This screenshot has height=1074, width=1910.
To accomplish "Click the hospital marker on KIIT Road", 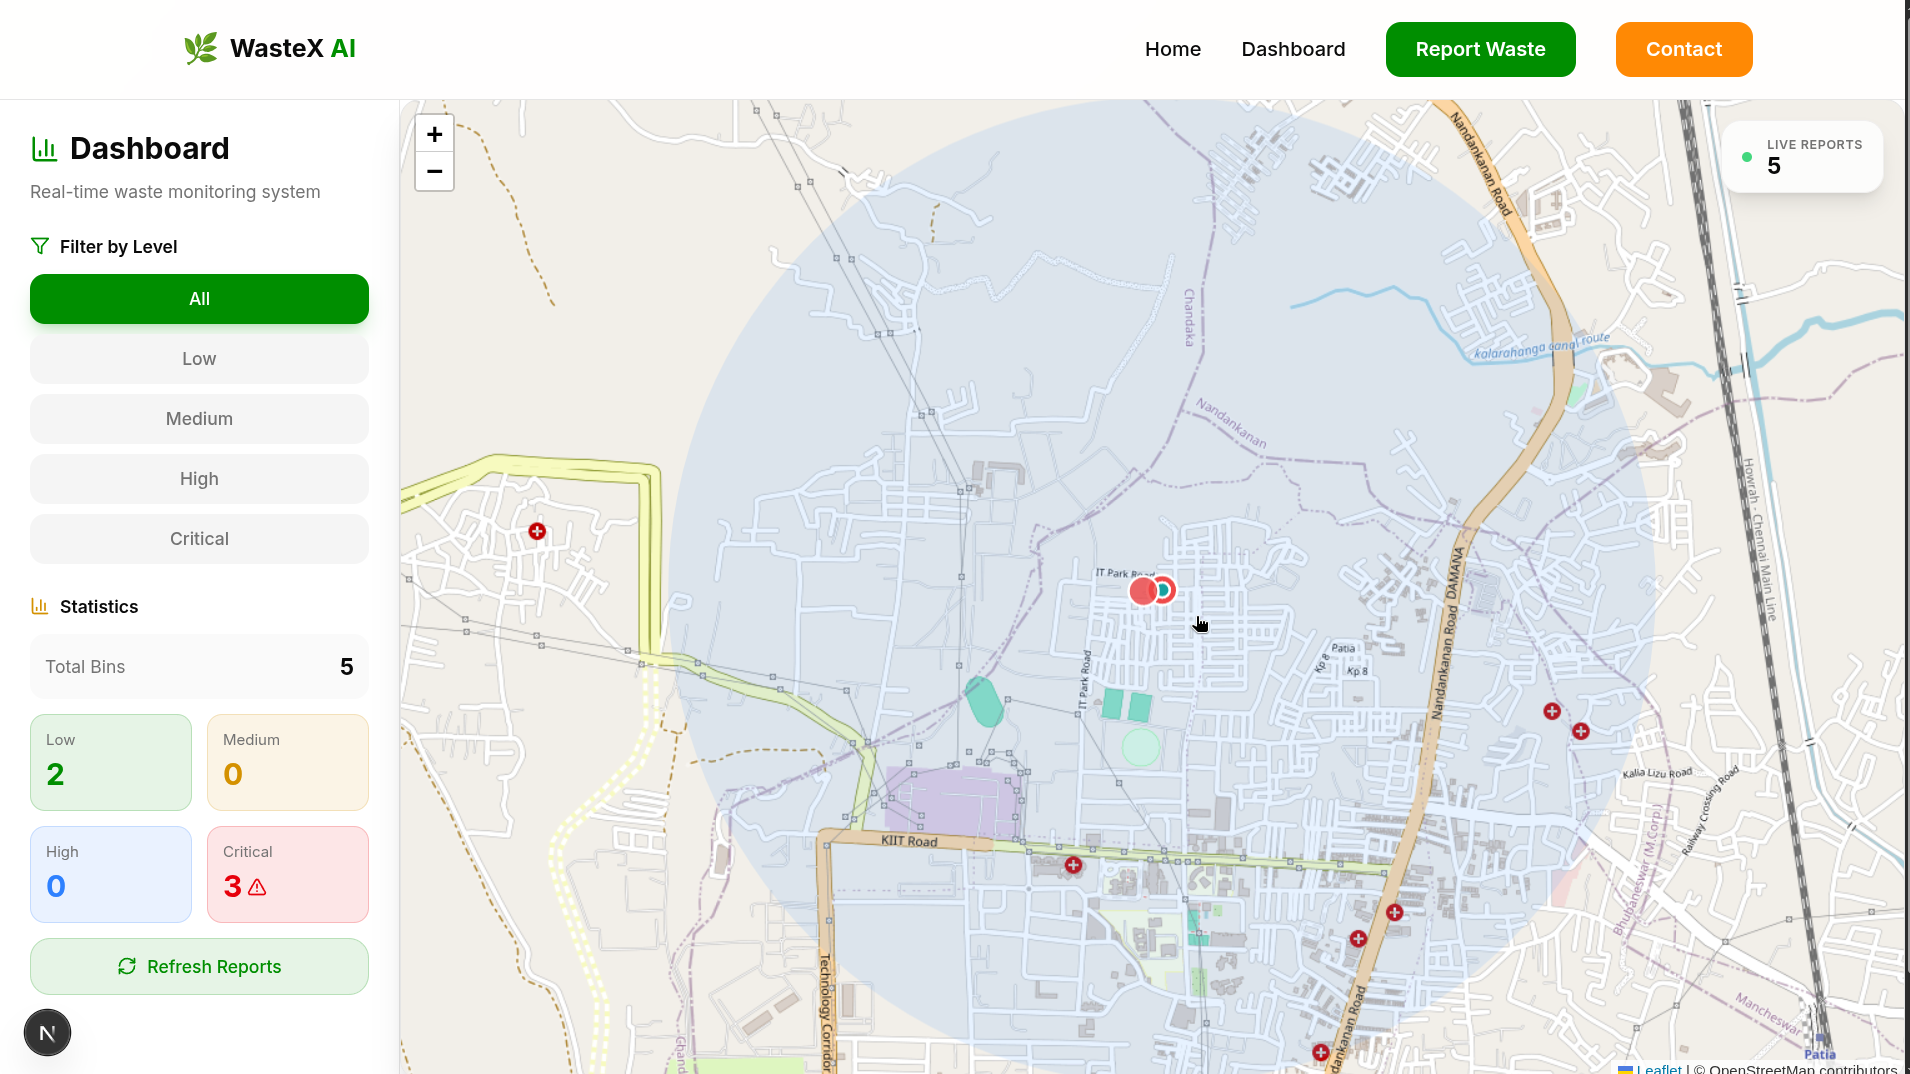I will tap(1073, 865).
